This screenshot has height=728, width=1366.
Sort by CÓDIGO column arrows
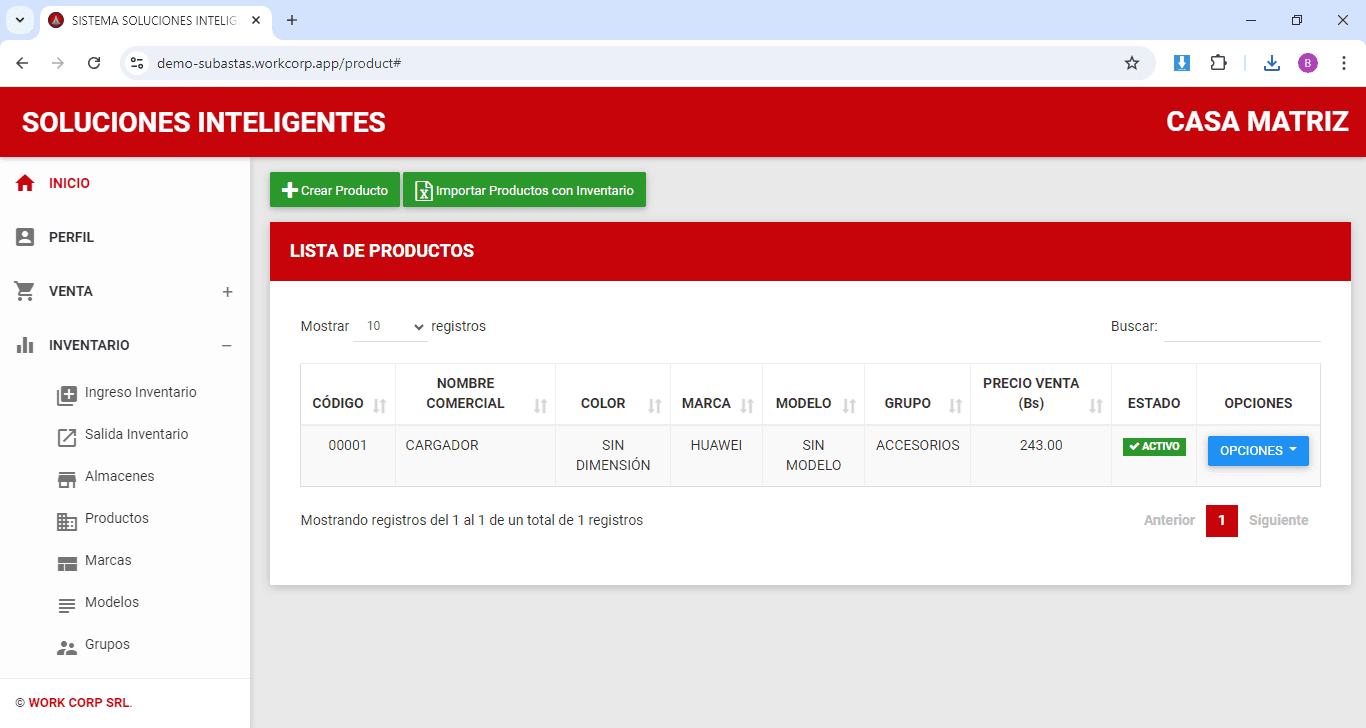tap(379, 405)
